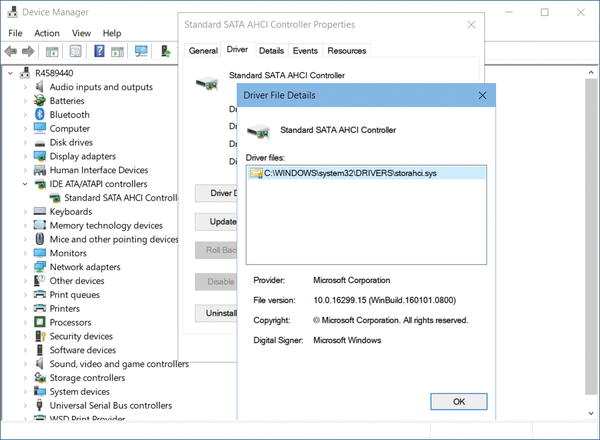Open the Action menu

pyautogui.click(x=47, y=33)
